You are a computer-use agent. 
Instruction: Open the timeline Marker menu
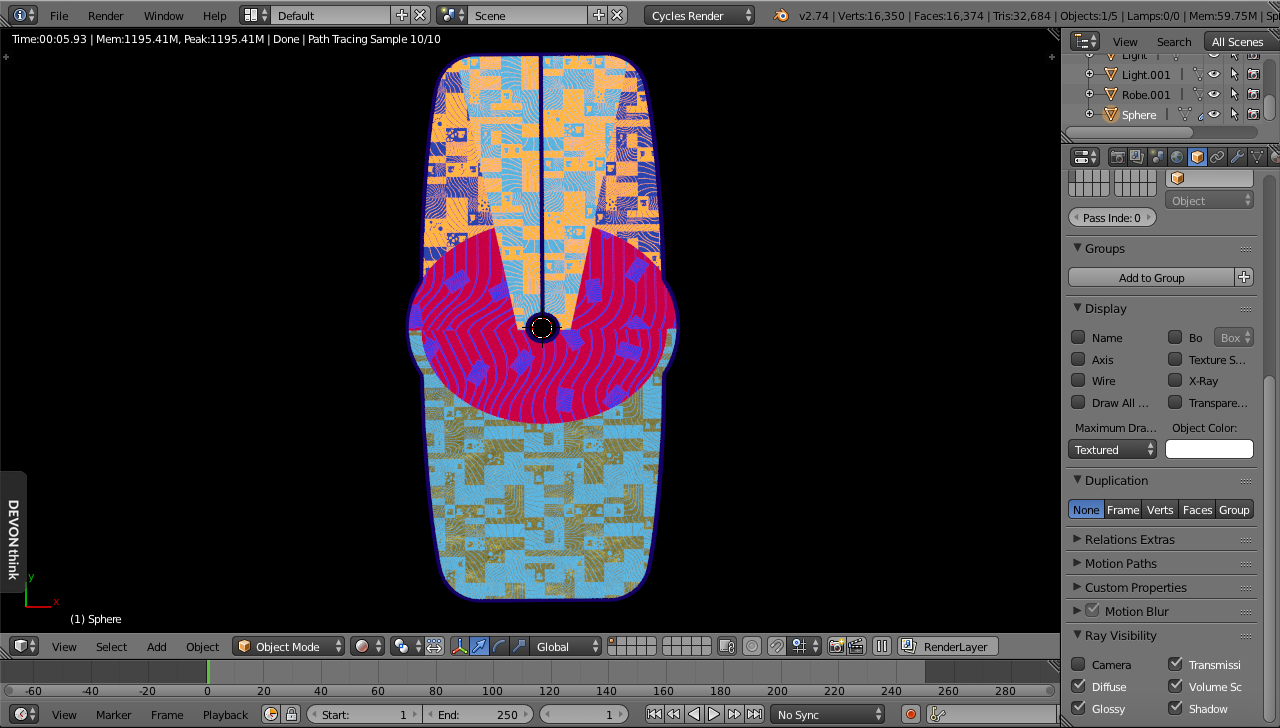click(x=113, y=714)
